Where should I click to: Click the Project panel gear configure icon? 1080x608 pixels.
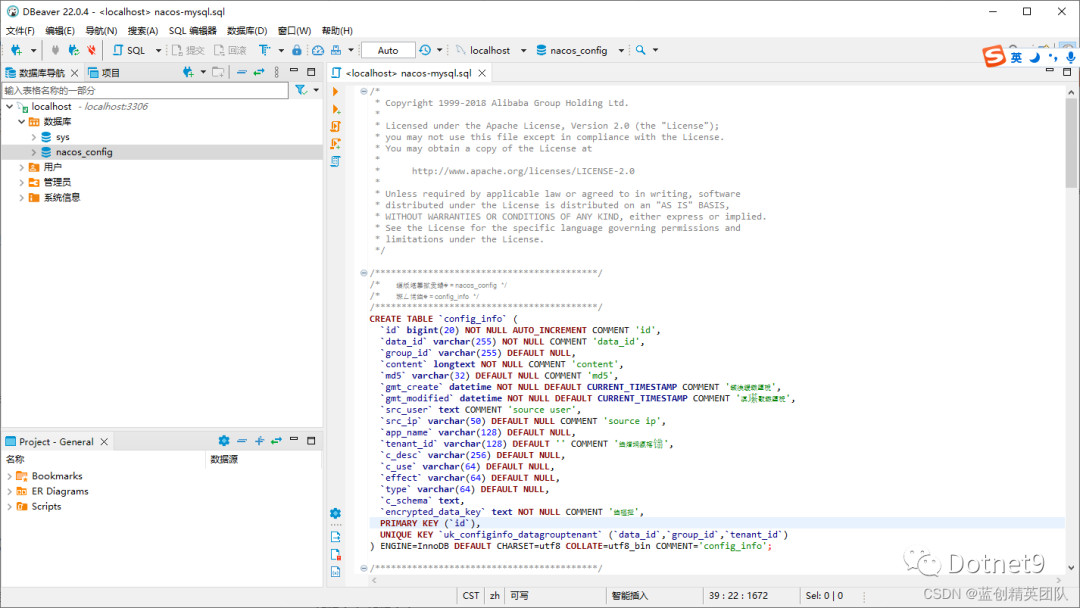224,441
